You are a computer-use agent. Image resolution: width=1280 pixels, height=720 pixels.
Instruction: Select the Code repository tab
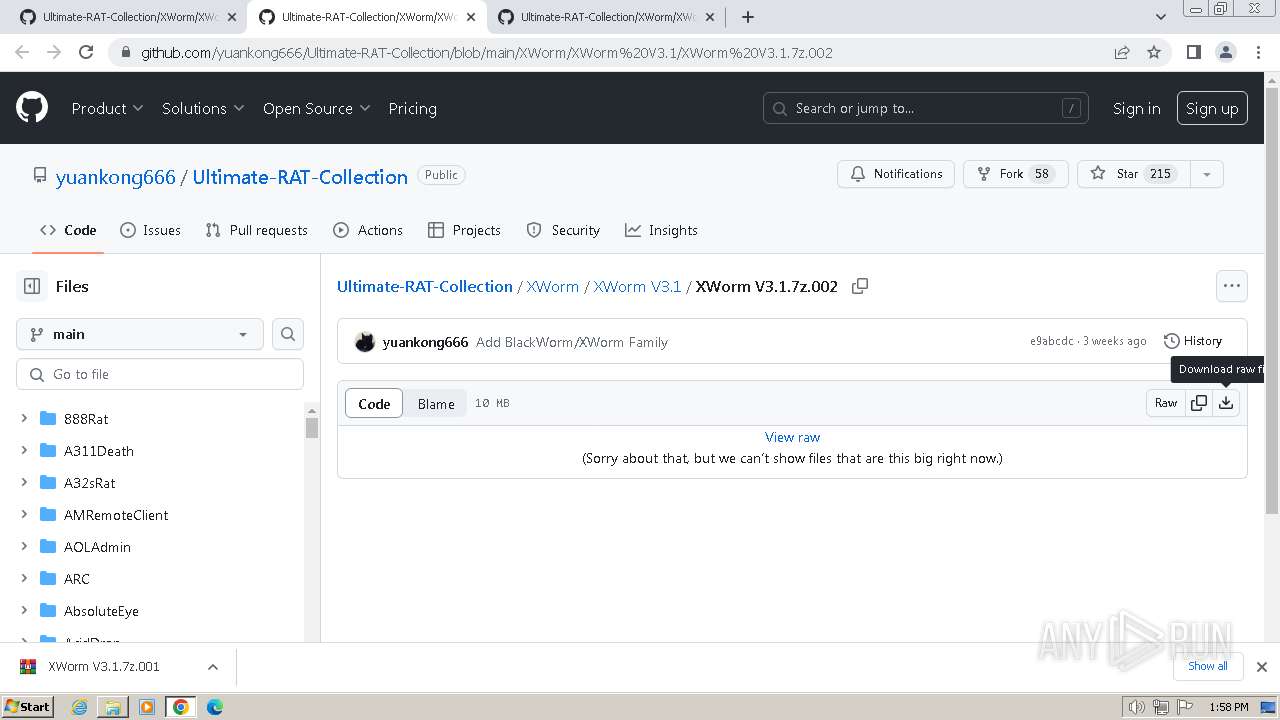(x=68, y=230)
